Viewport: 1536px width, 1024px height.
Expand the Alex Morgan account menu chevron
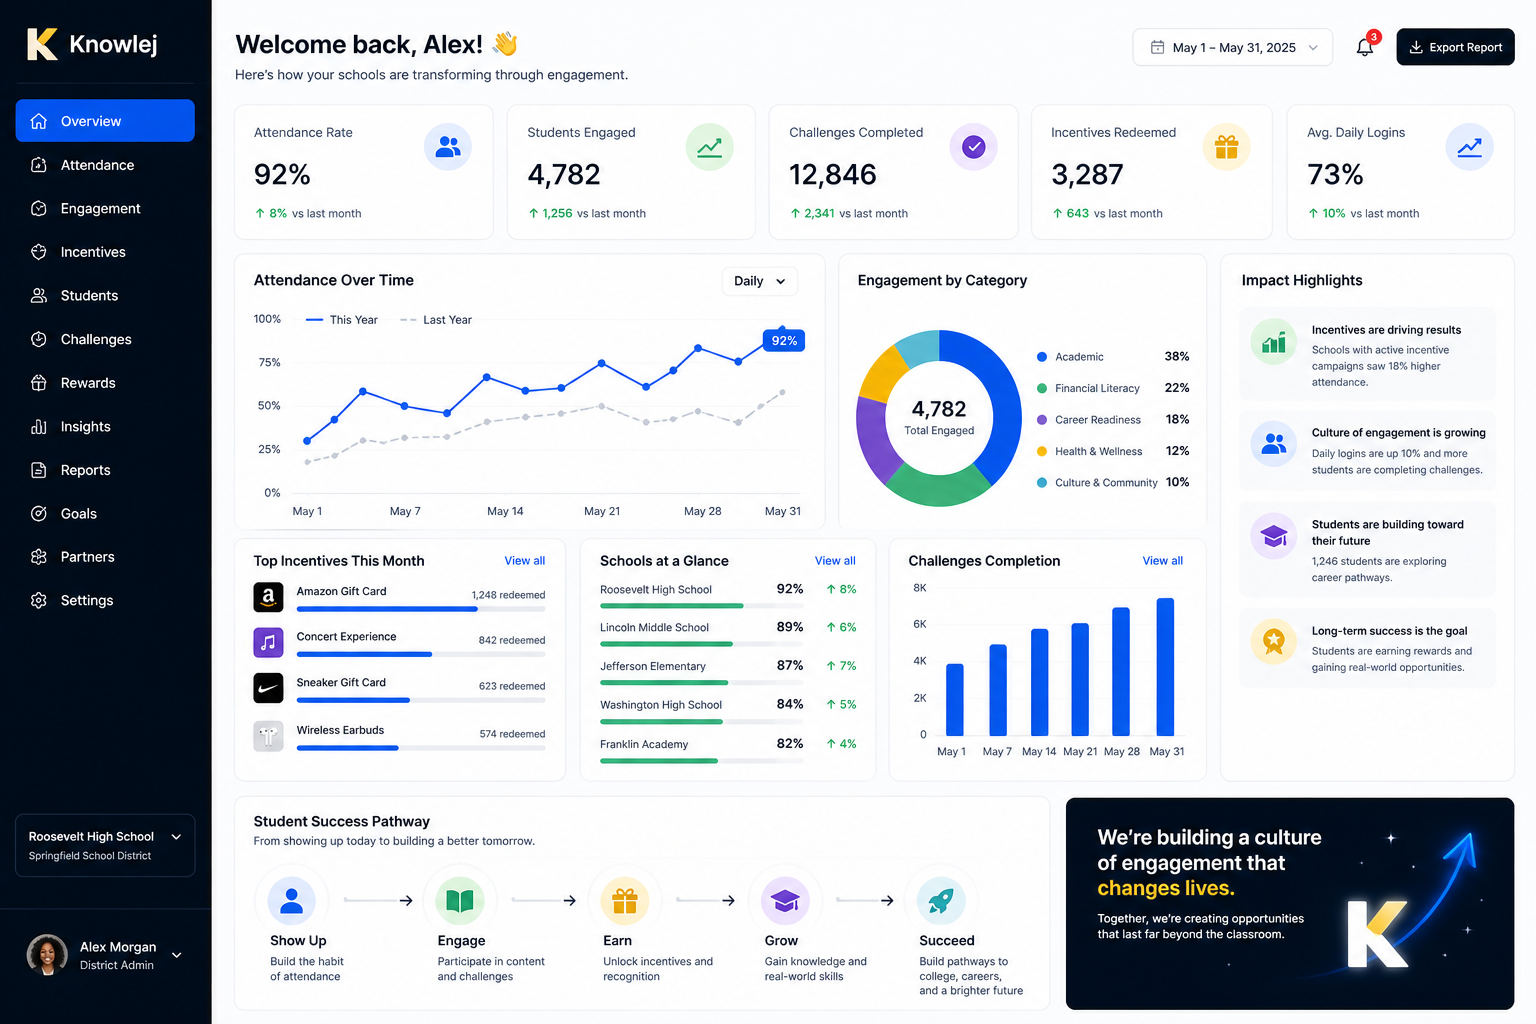(x=177, y=955)
